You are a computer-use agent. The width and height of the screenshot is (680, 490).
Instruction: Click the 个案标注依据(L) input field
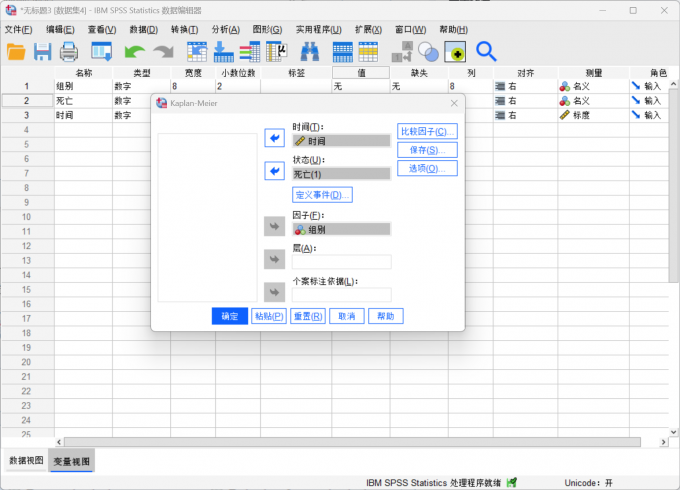[x=341, y=295]
